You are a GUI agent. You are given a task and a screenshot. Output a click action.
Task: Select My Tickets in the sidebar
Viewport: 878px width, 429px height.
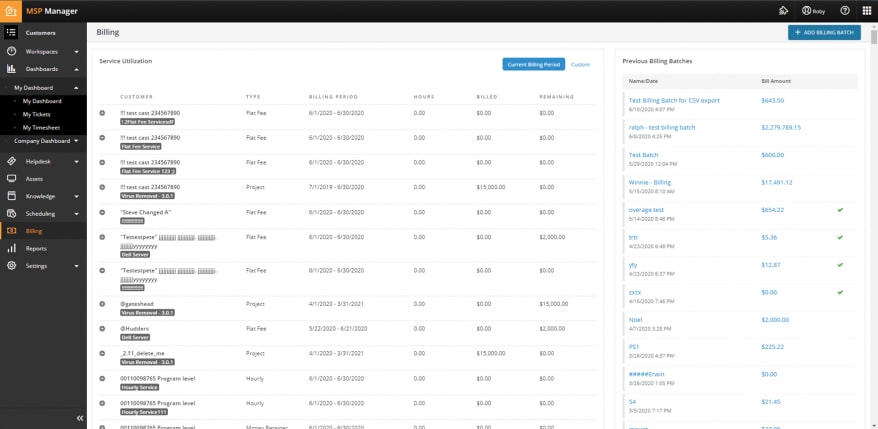point(39,115)
